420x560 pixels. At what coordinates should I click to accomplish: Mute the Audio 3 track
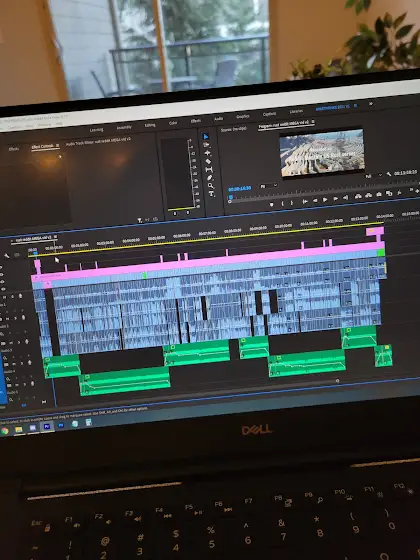pos(11,343)
